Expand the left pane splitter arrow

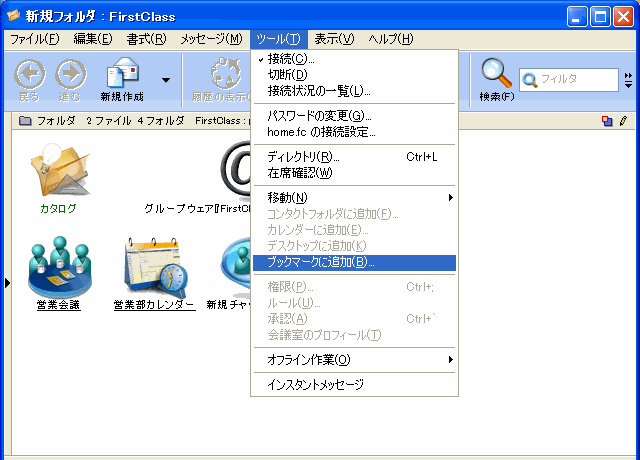coord(6,284)
